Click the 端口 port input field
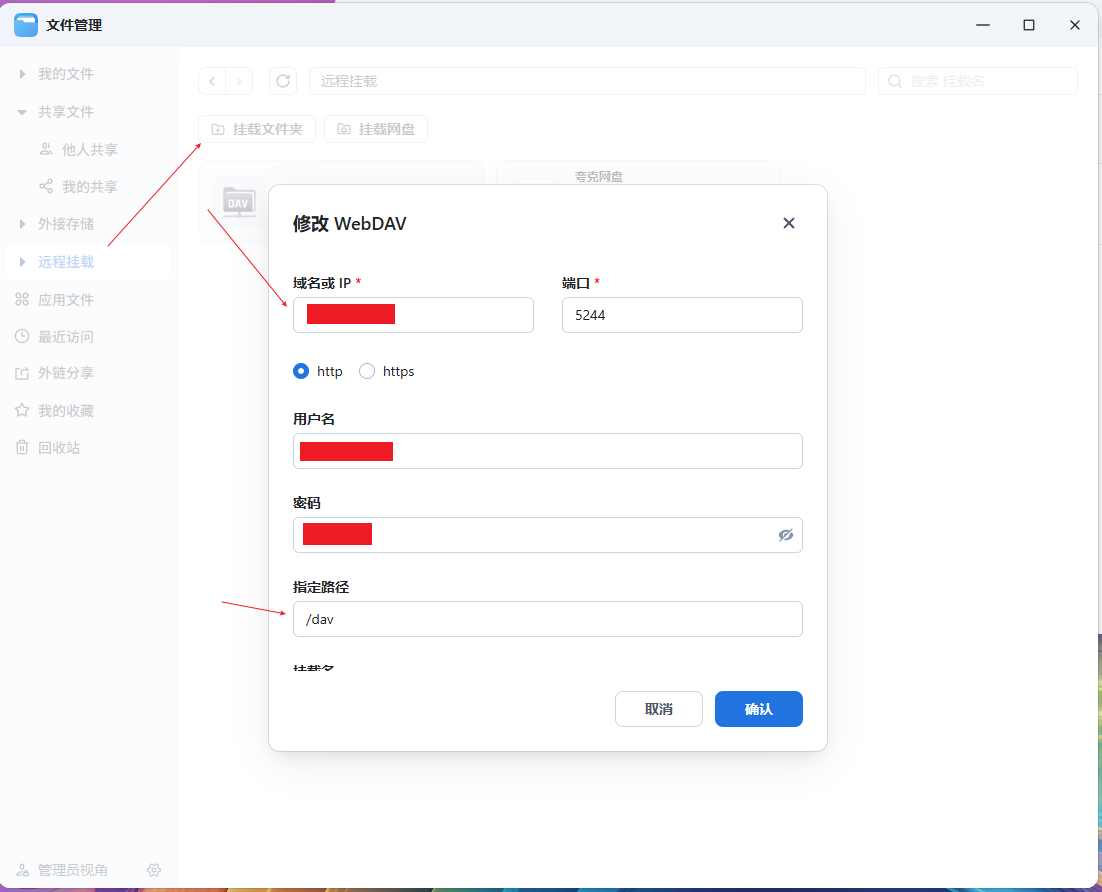Screen dimensions: 1102x892 (682, 315)
